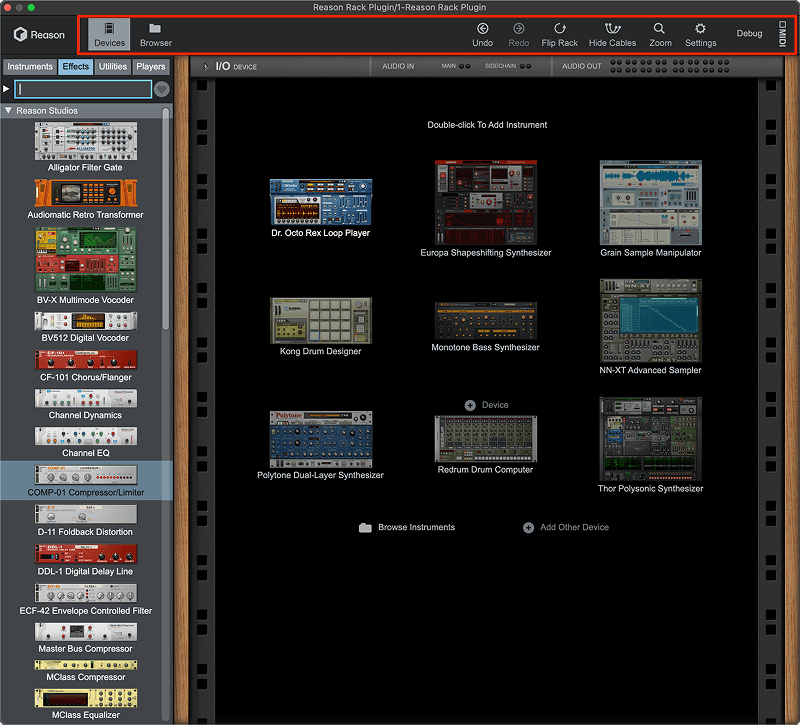Click the Reason logo
Viewport: 800px width, 725px height.
click(39, 35)
